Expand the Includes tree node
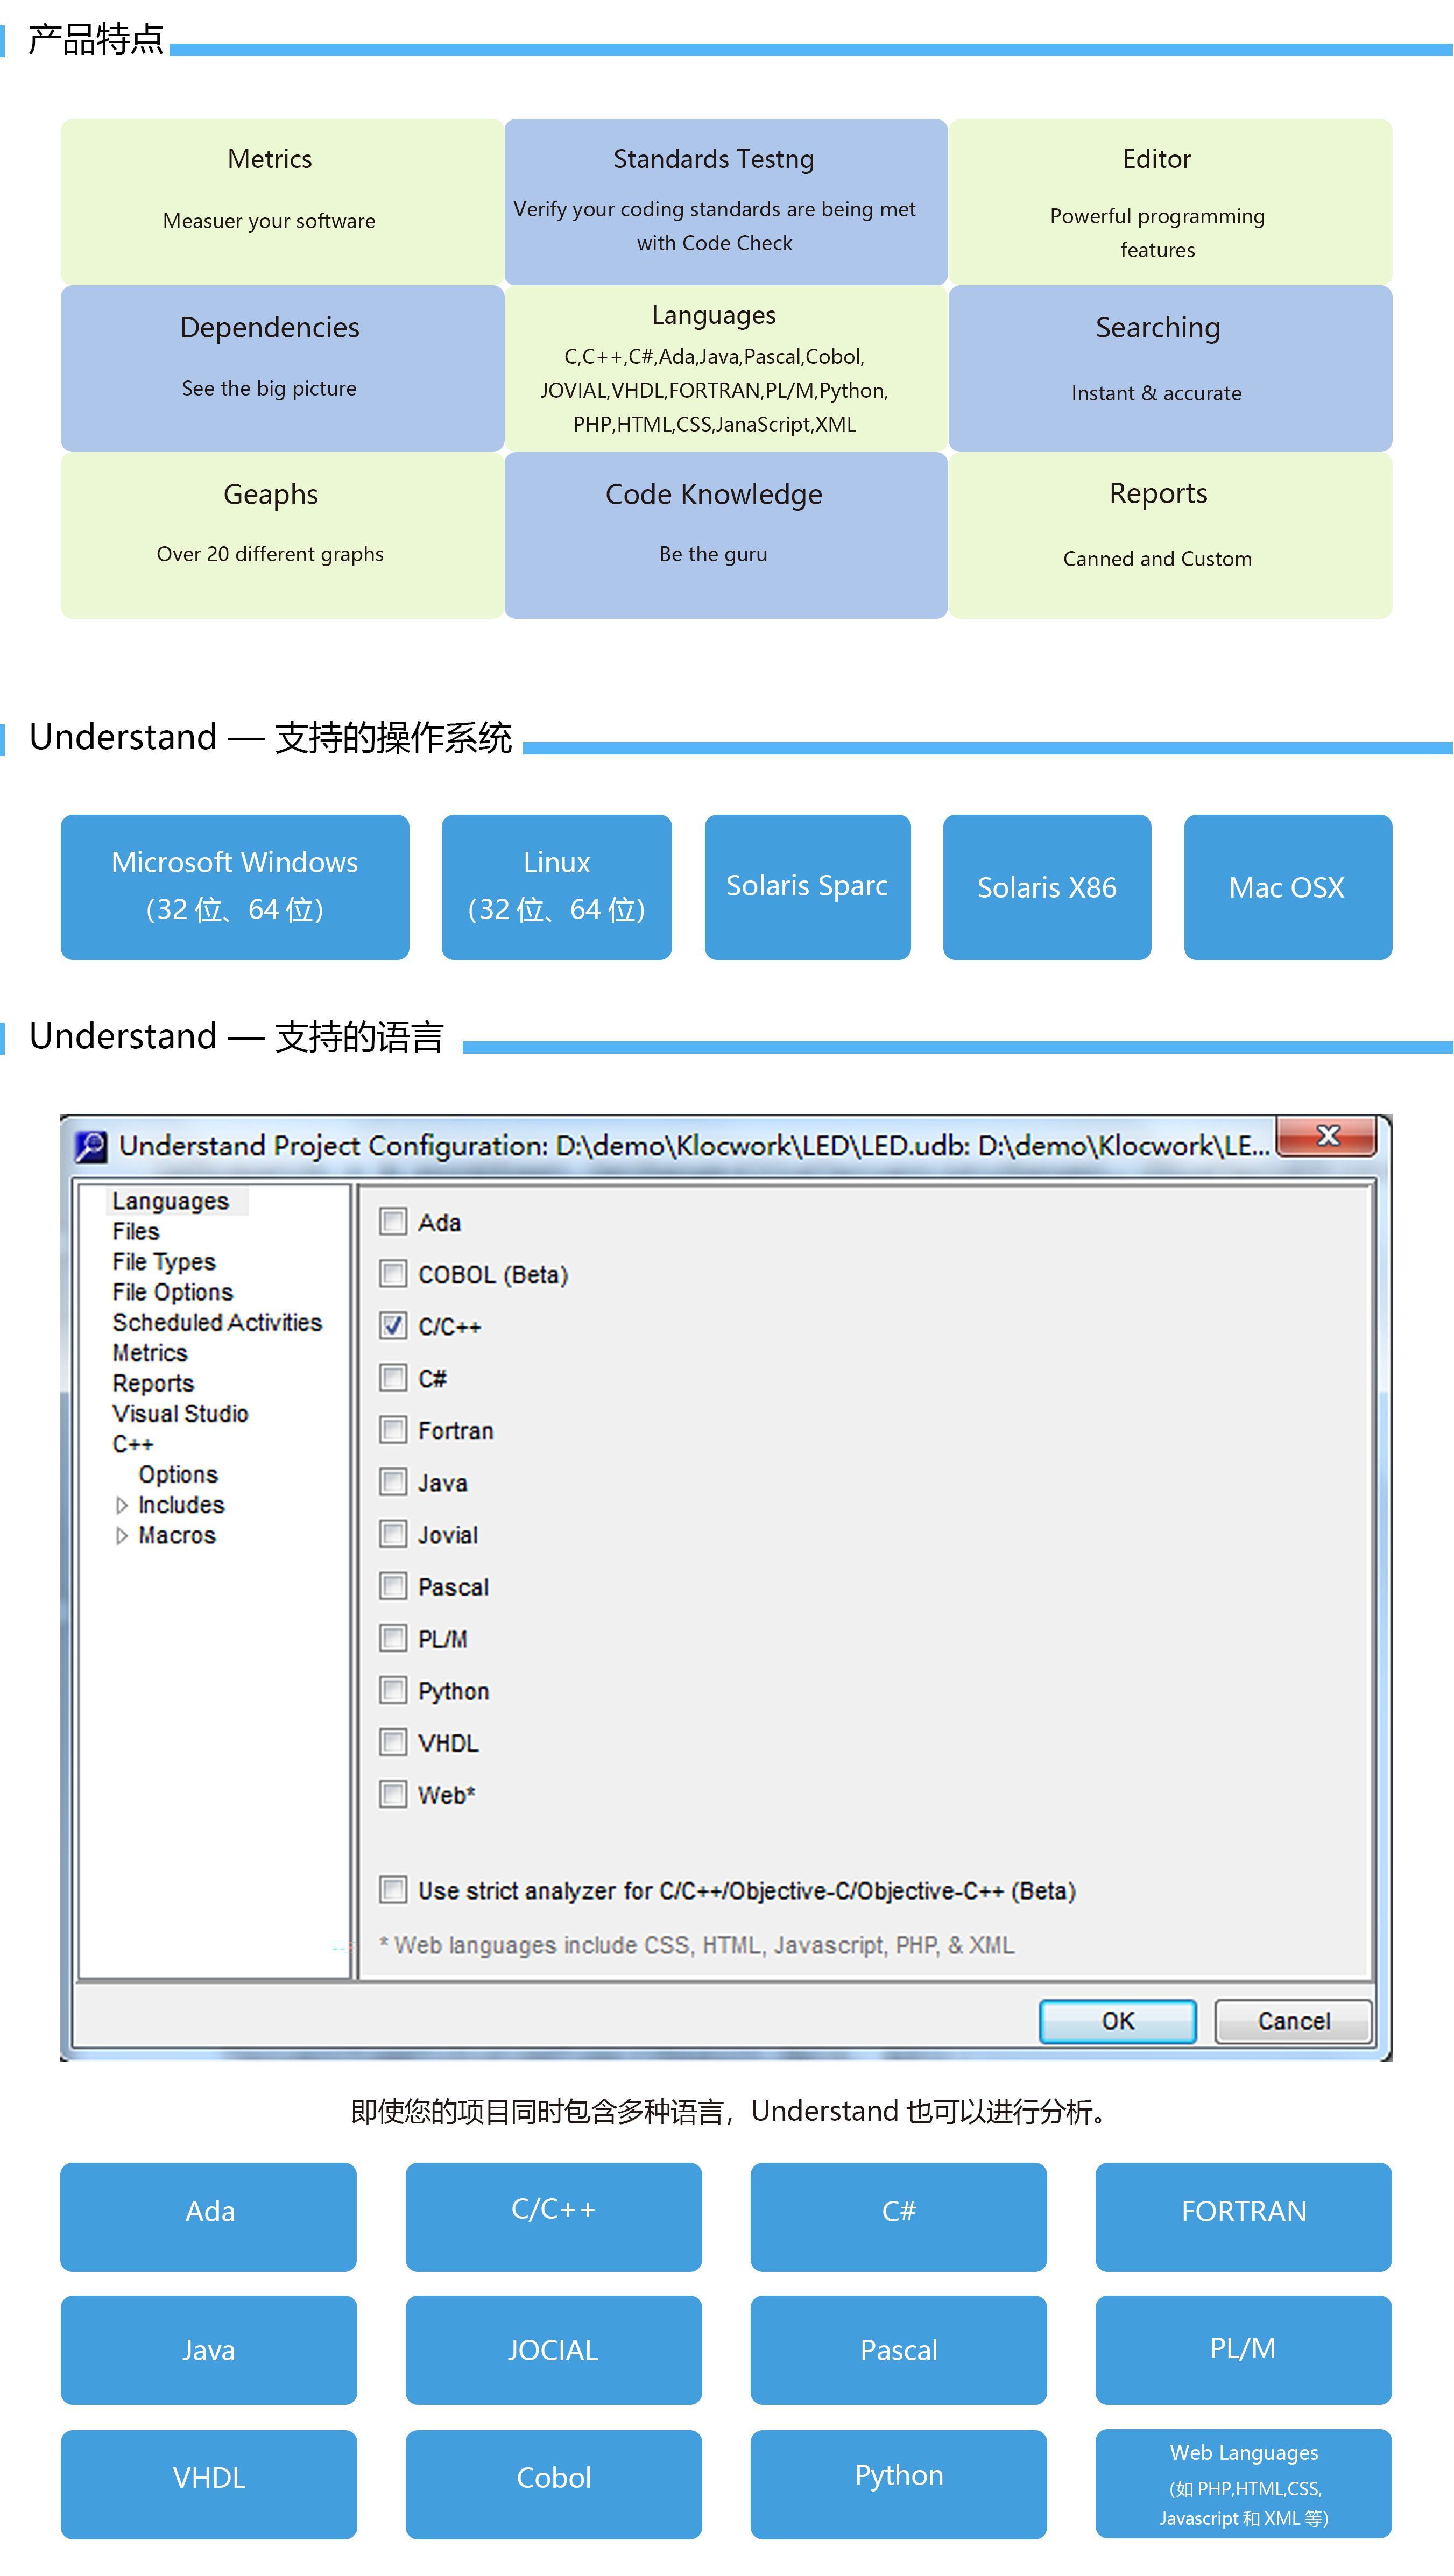 coord(122,1505)
